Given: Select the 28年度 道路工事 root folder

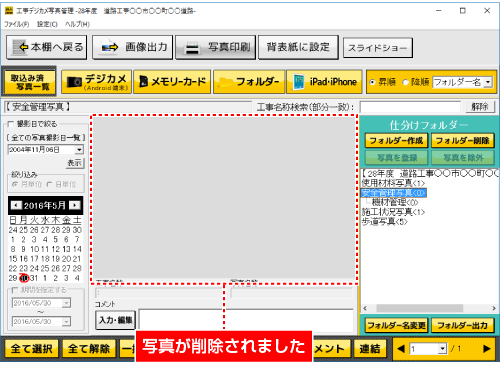Looking at the screenshot, I should [430, 173].
